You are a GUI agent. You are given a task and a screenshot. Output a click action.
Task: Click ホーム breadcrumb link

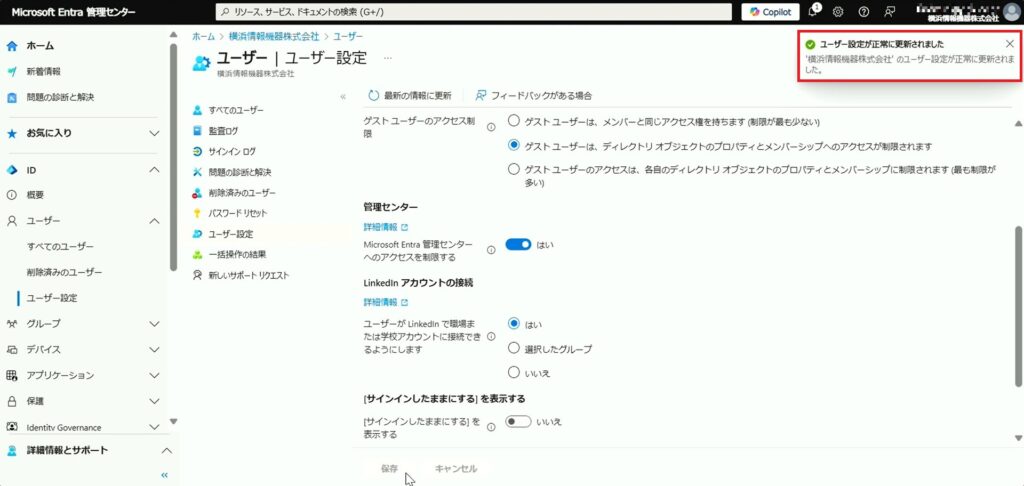click(203, 37)
